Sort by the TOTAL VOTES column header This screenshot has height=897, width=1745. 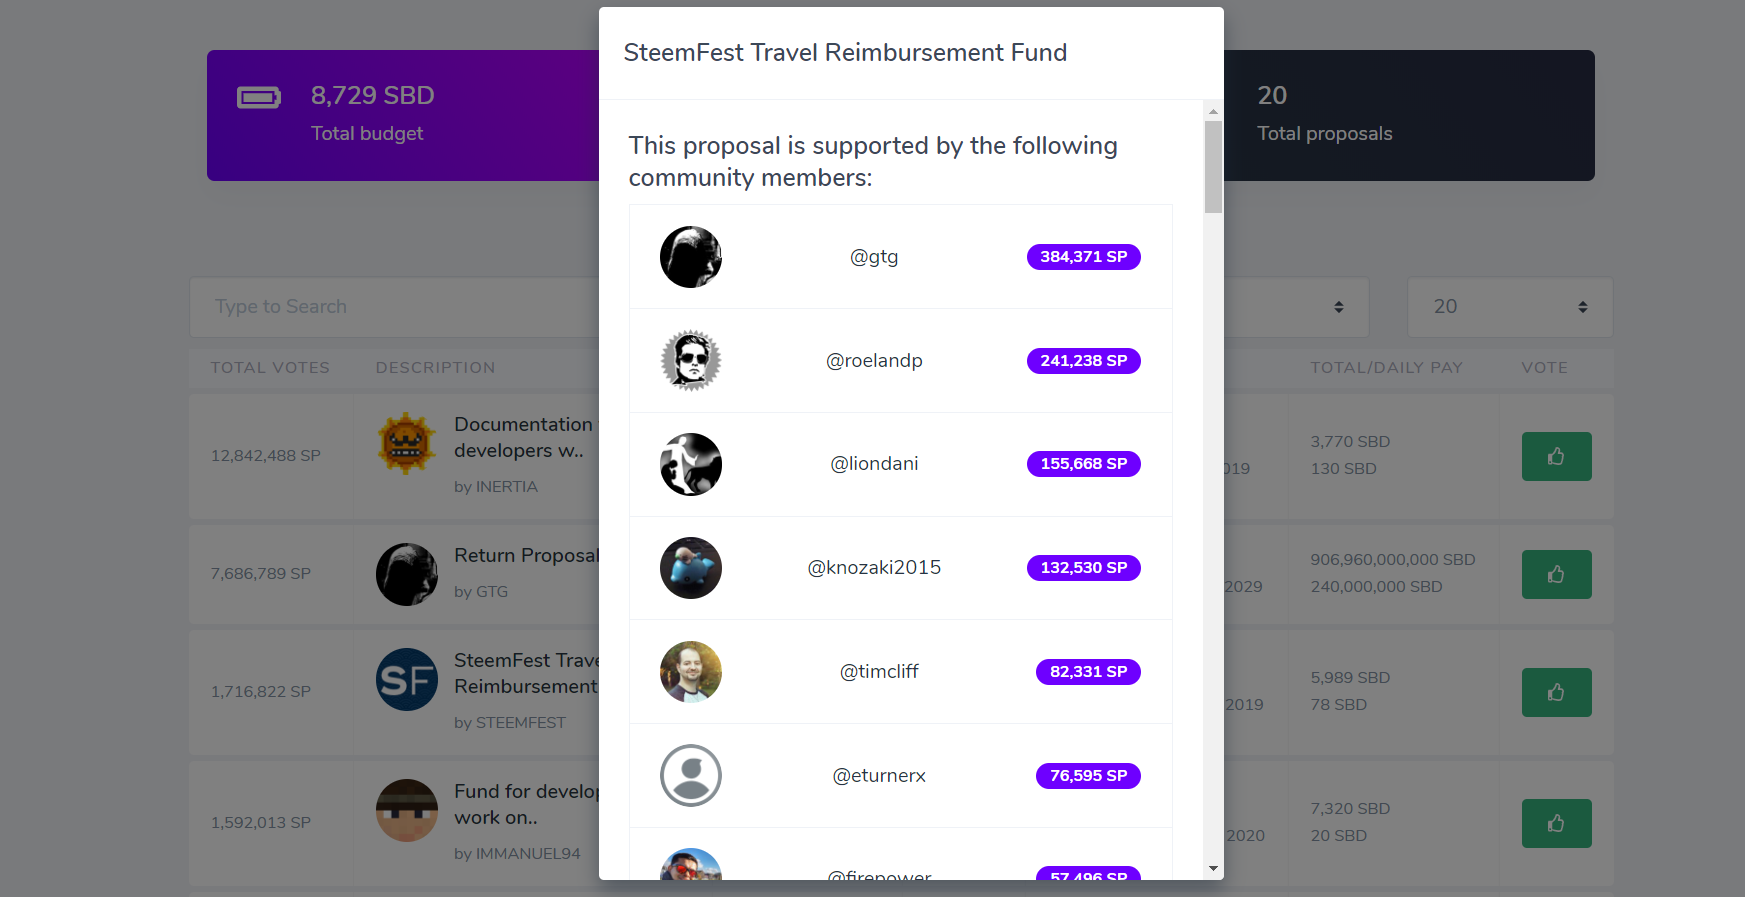pos(270,368)
